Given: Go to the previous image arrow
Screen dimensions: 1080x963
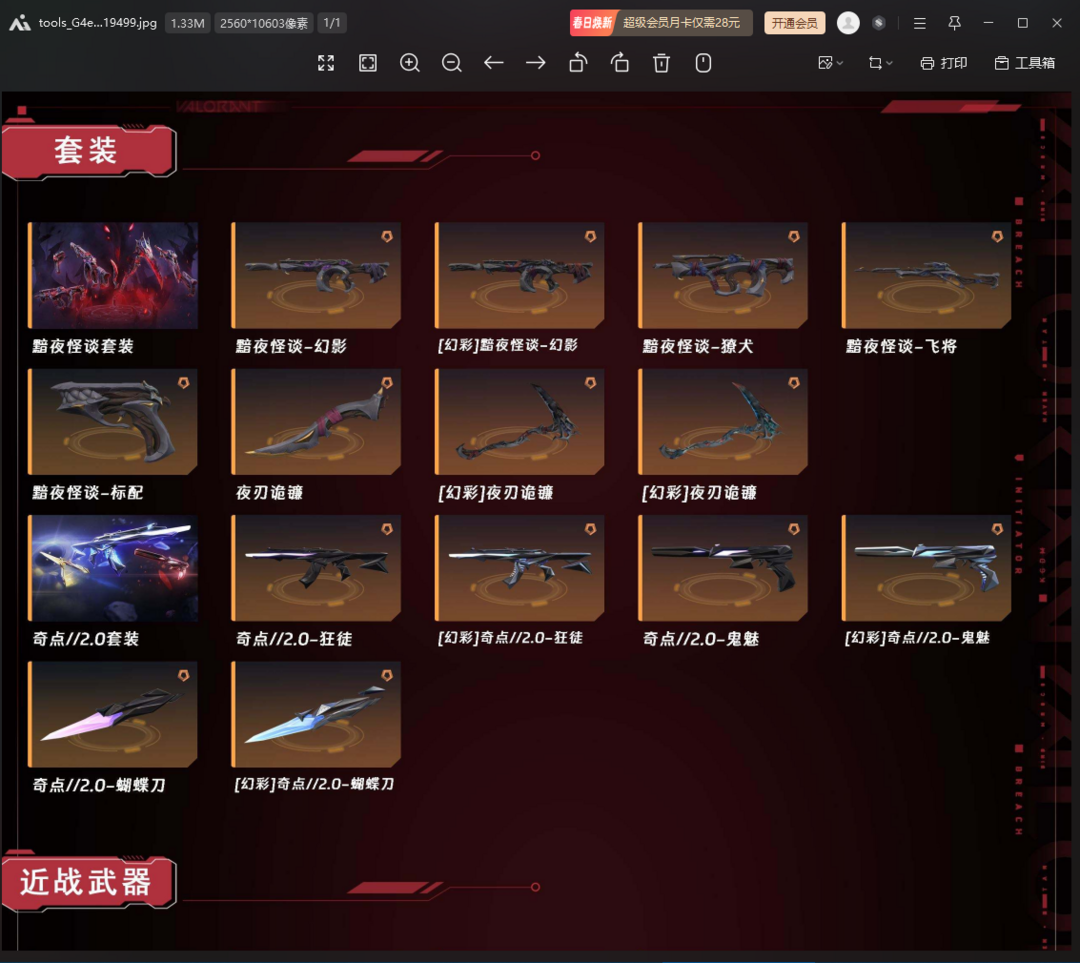Looking at the screenshot, I should click(x=494, y=63).
